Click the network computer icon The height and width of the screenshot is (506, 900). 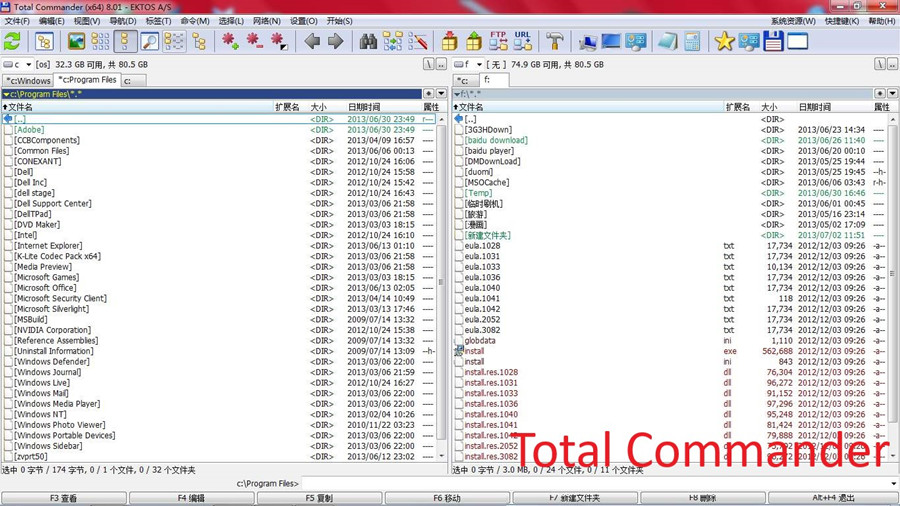pos(587,41)
